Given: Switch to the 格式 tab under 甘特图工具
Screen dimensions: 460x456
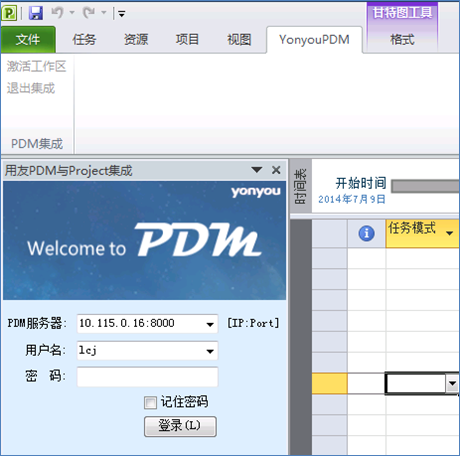Looking at the screenshot, I should pyautogui.click(x=402, y=40).
